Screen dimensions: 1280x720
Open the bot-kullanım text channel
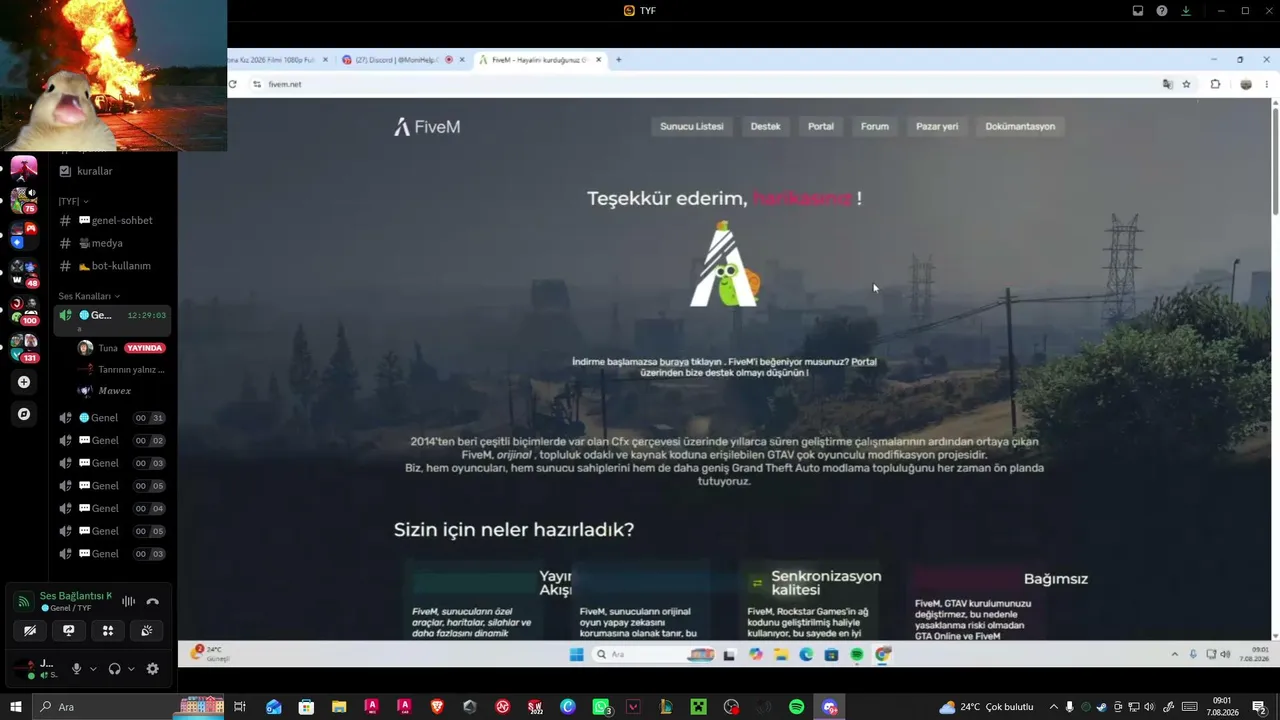pos(112,266)
